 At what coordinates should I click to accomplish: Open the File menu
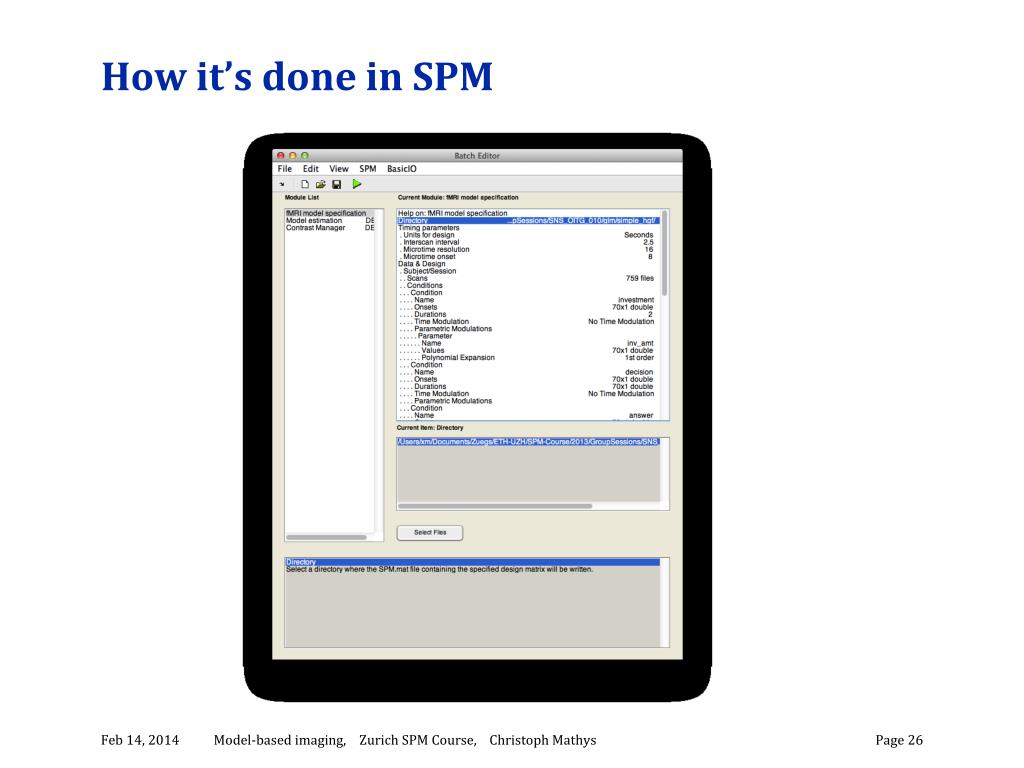285,168
